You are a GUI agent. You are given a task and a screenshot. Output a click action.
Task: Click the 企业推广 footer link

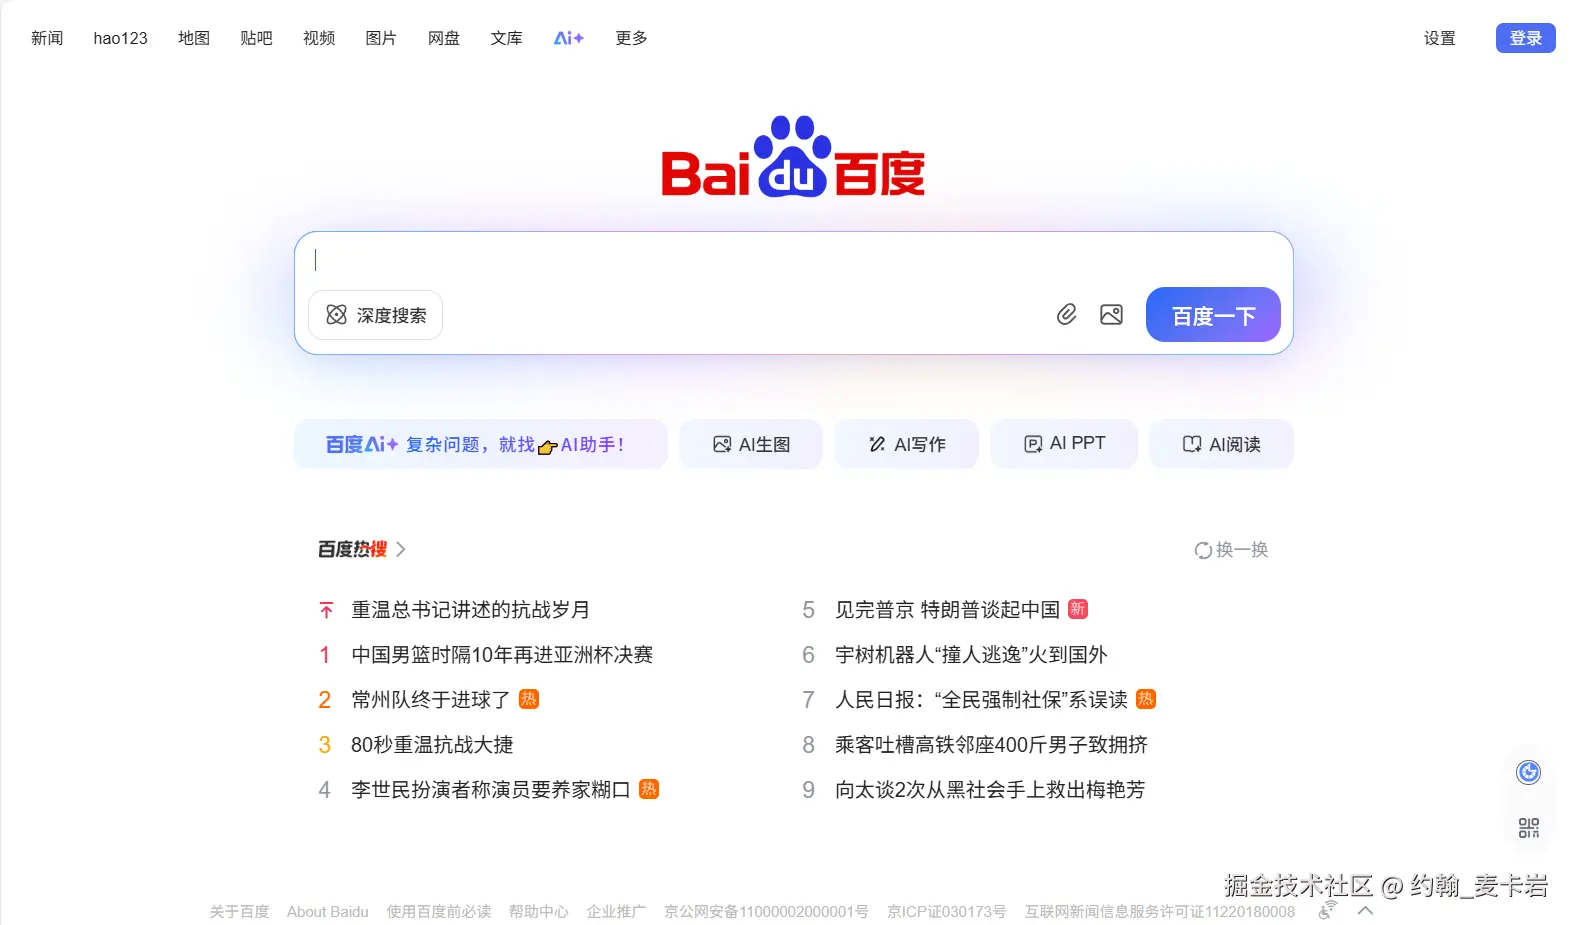click(x=616, y=911)
